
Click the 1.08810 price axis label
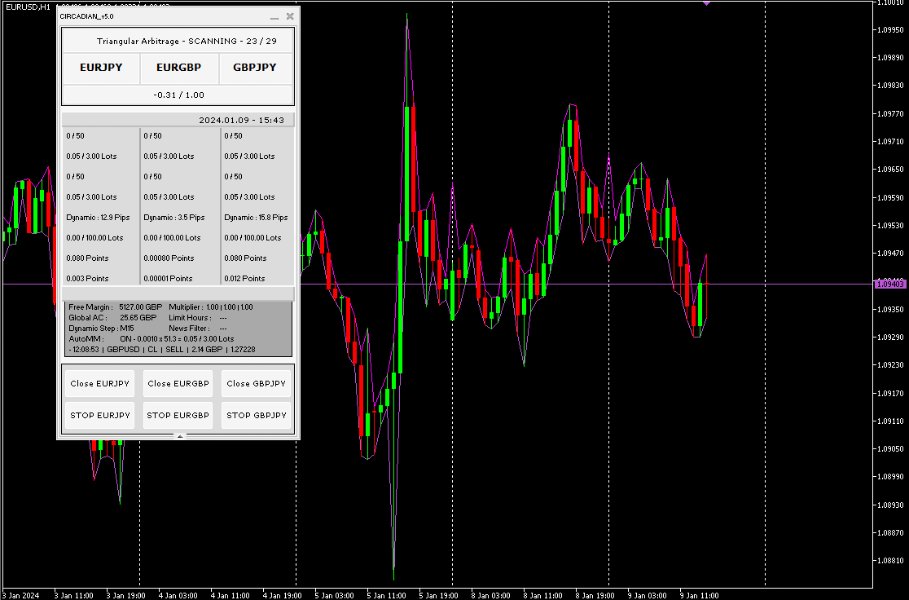coord(892,561)
